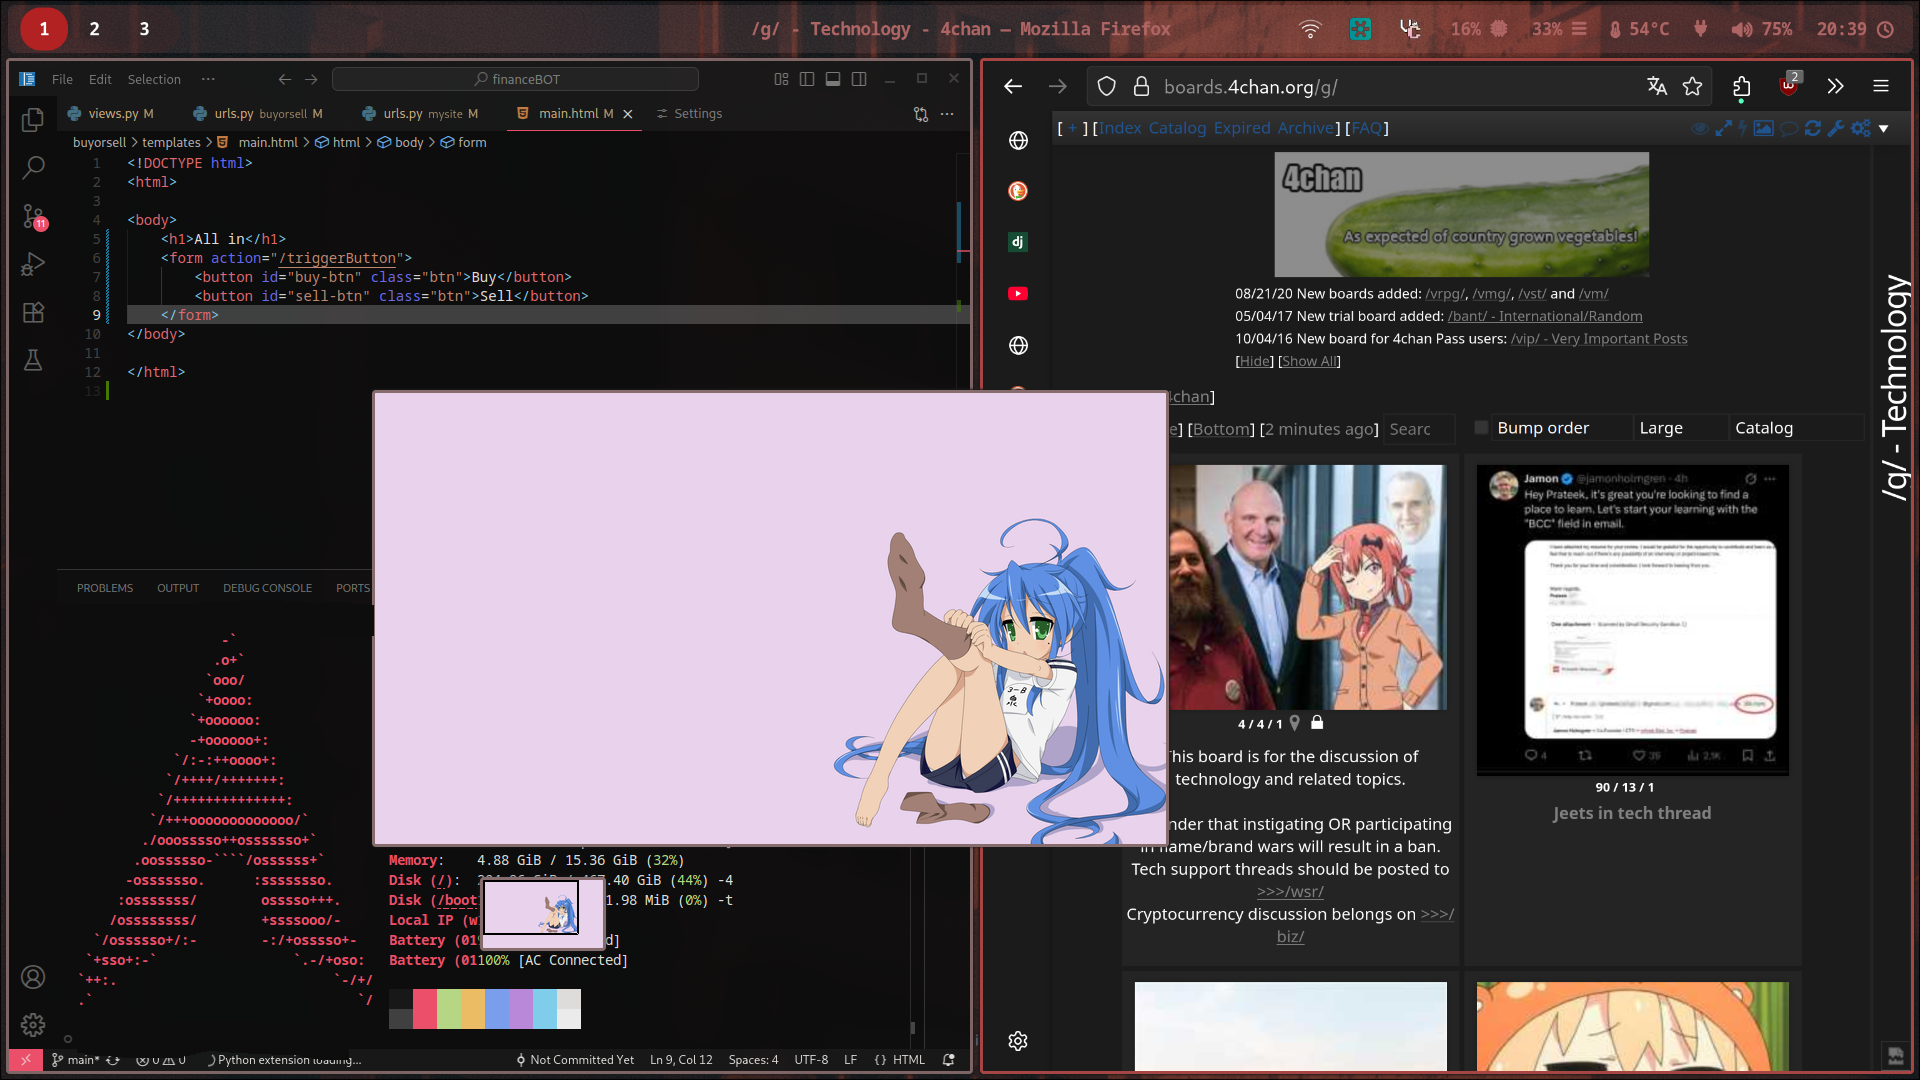Click the cyan color swatch in the terminal palette
1920x1080 pixels.
[x=545, y=1009]
